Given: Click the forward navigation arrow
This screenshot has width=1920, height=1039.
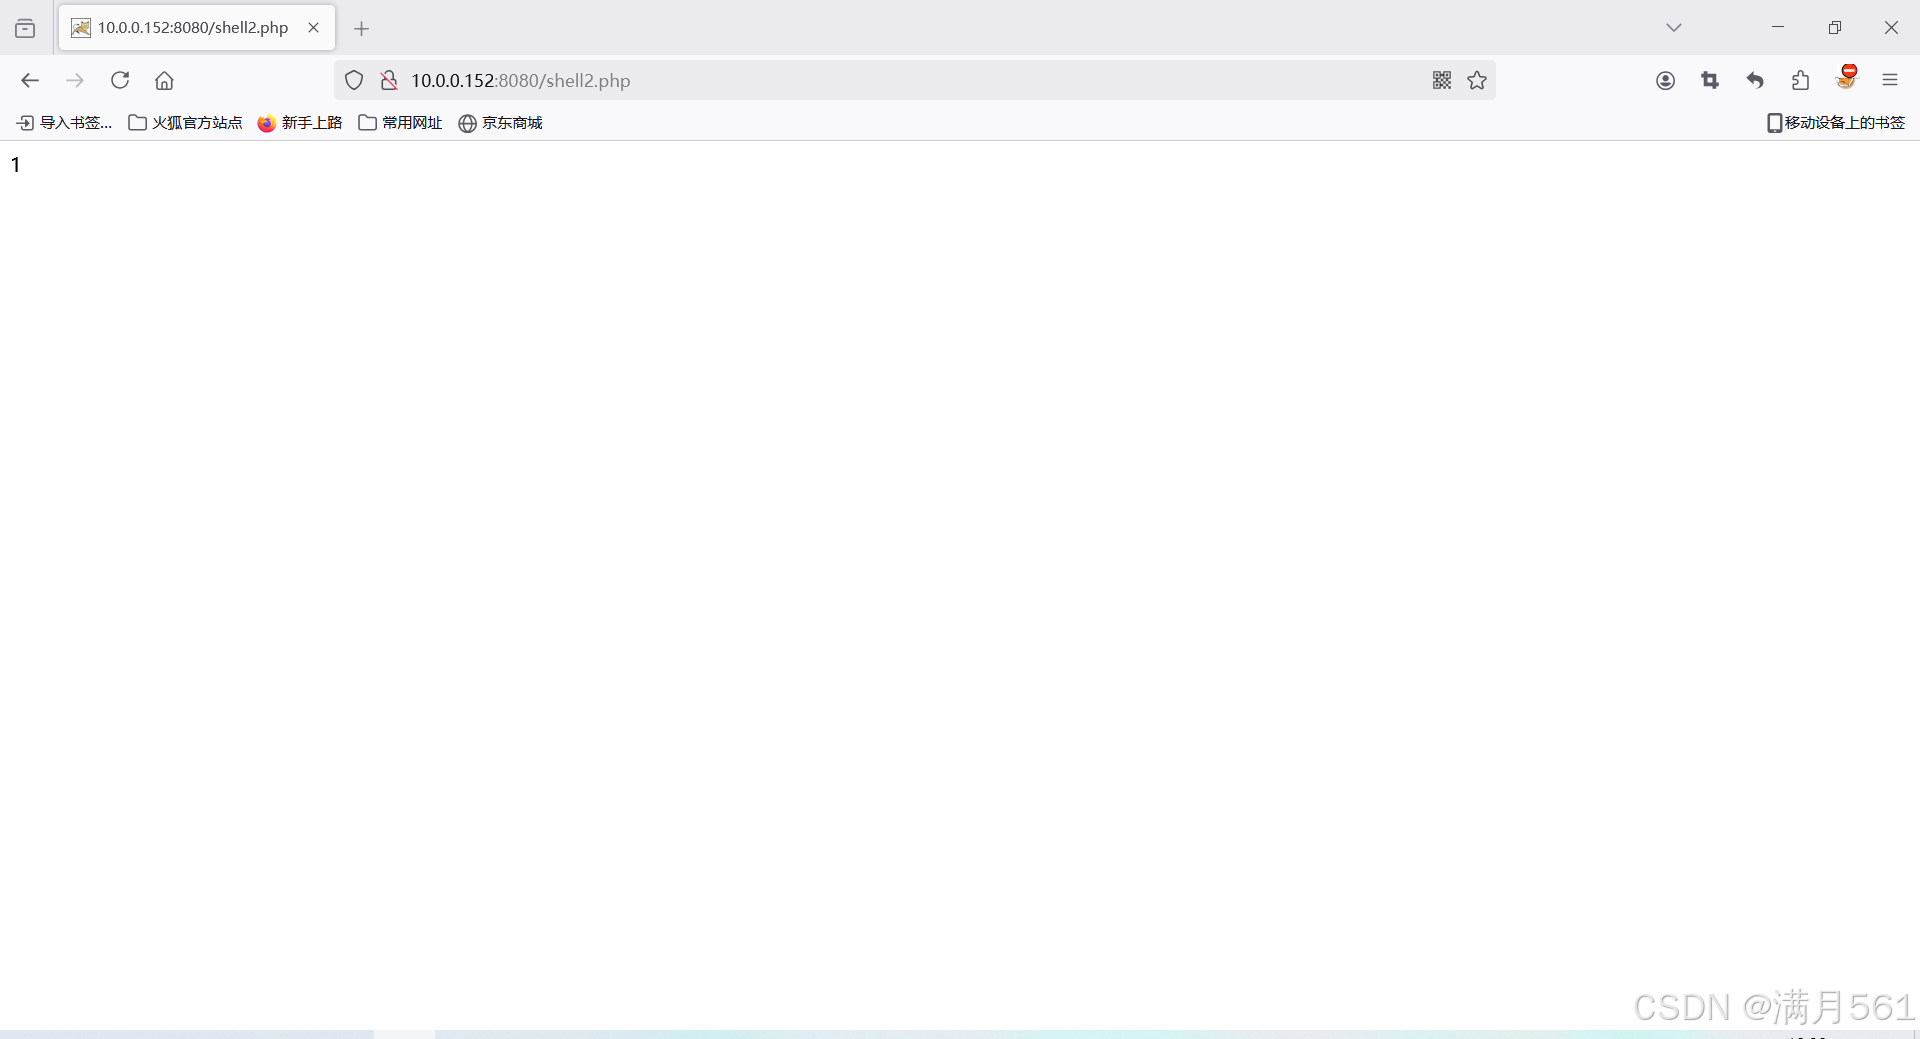Looking at the screenshot, I should (75, 80).
